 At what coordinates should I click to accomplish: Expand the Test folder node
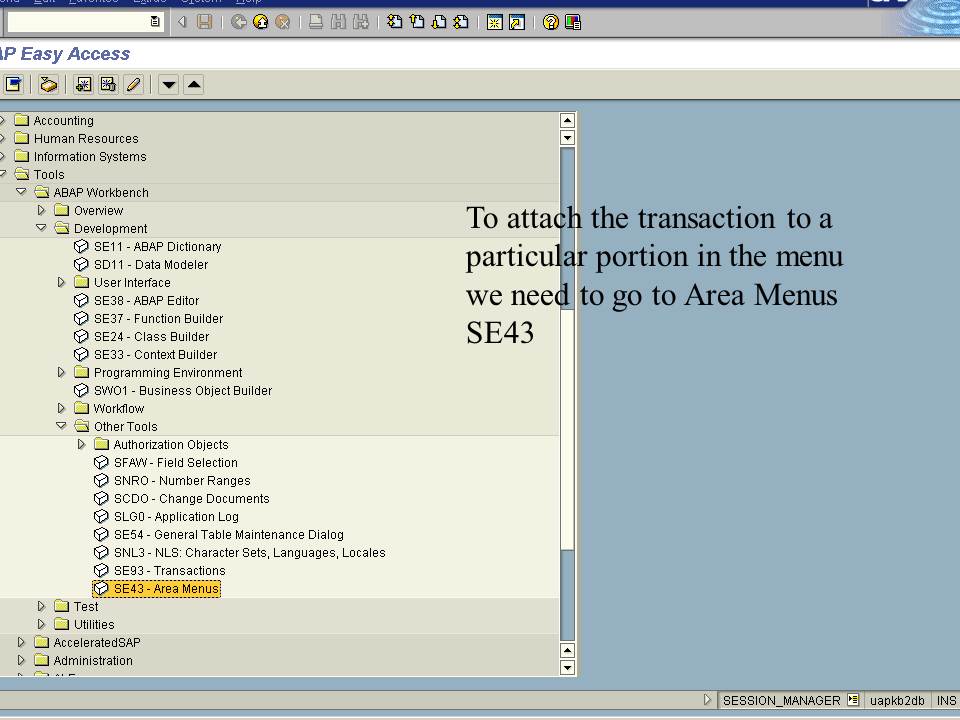pos(41,606)
